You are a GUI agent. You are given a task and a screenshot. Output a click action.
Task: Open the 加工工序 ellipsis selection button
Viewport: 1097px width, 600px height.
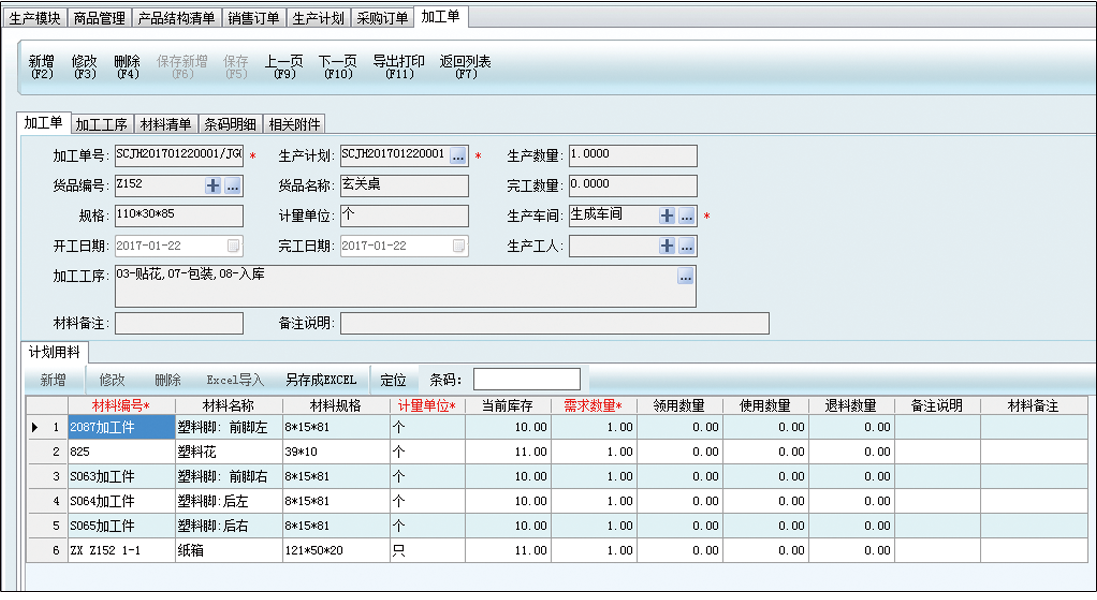click(x=685, y=277)
